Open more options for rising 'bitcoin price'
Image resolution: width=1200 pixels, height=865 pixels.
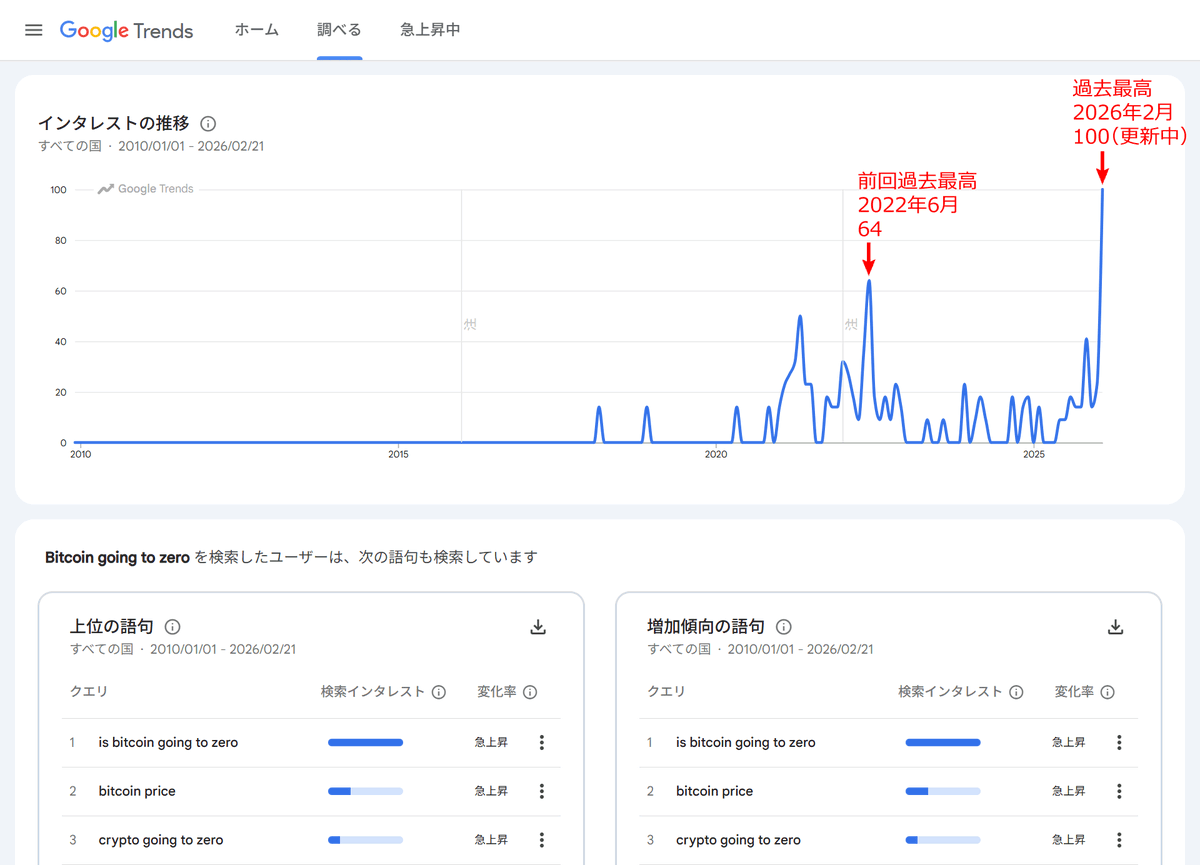[x=1119, y=791]
